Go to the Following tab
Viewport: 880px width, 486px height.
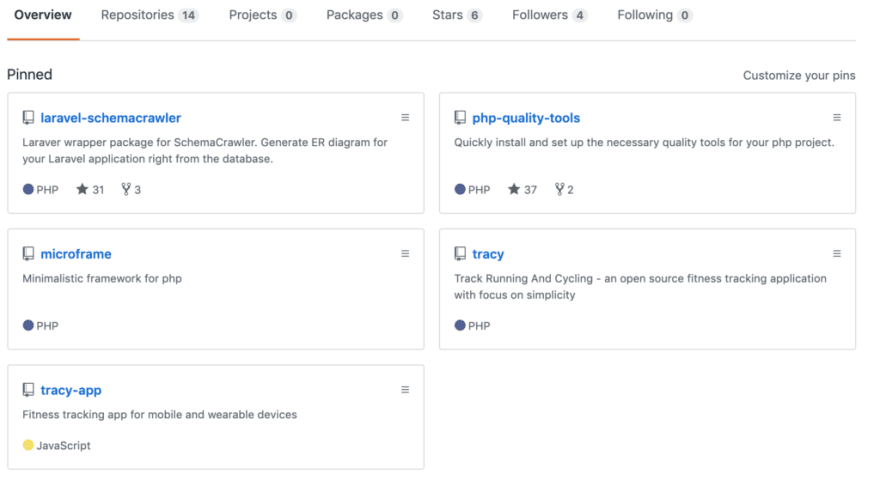click(x=654, y=15)
